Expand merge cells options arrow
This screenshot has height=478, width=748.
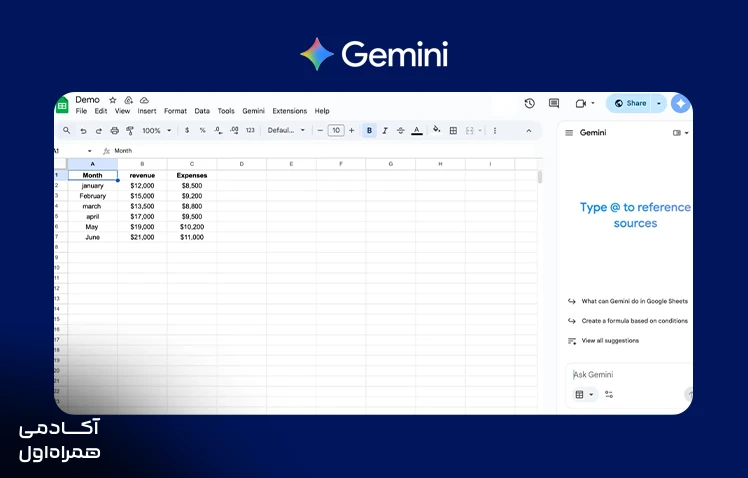tap(480, 130)
